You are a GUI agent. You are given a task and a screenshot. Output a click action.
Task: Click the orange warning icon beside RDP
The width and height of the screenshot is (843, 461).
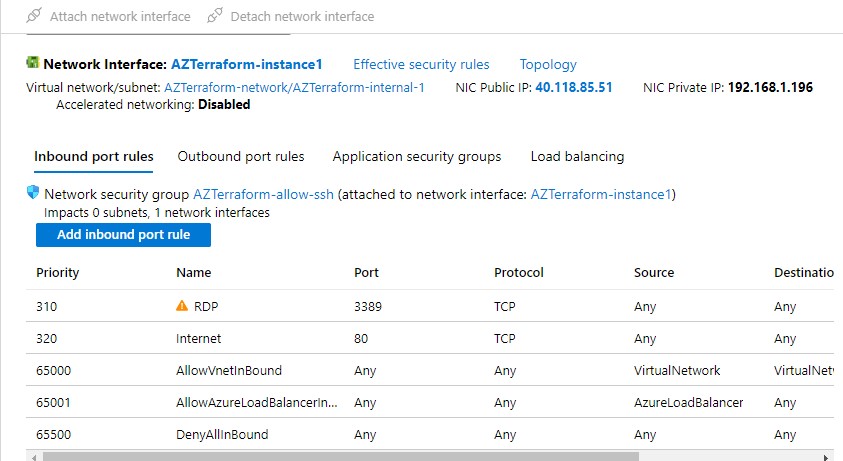[x=182, y=306]
